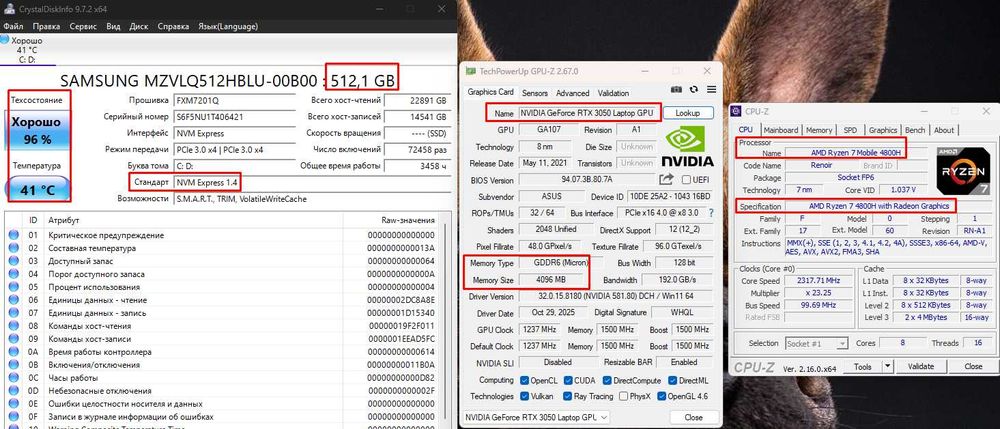Click status icon for attribute 05 Процент использования
The width and height of the screenshot is (1000, 429).
tap(13, 287)
